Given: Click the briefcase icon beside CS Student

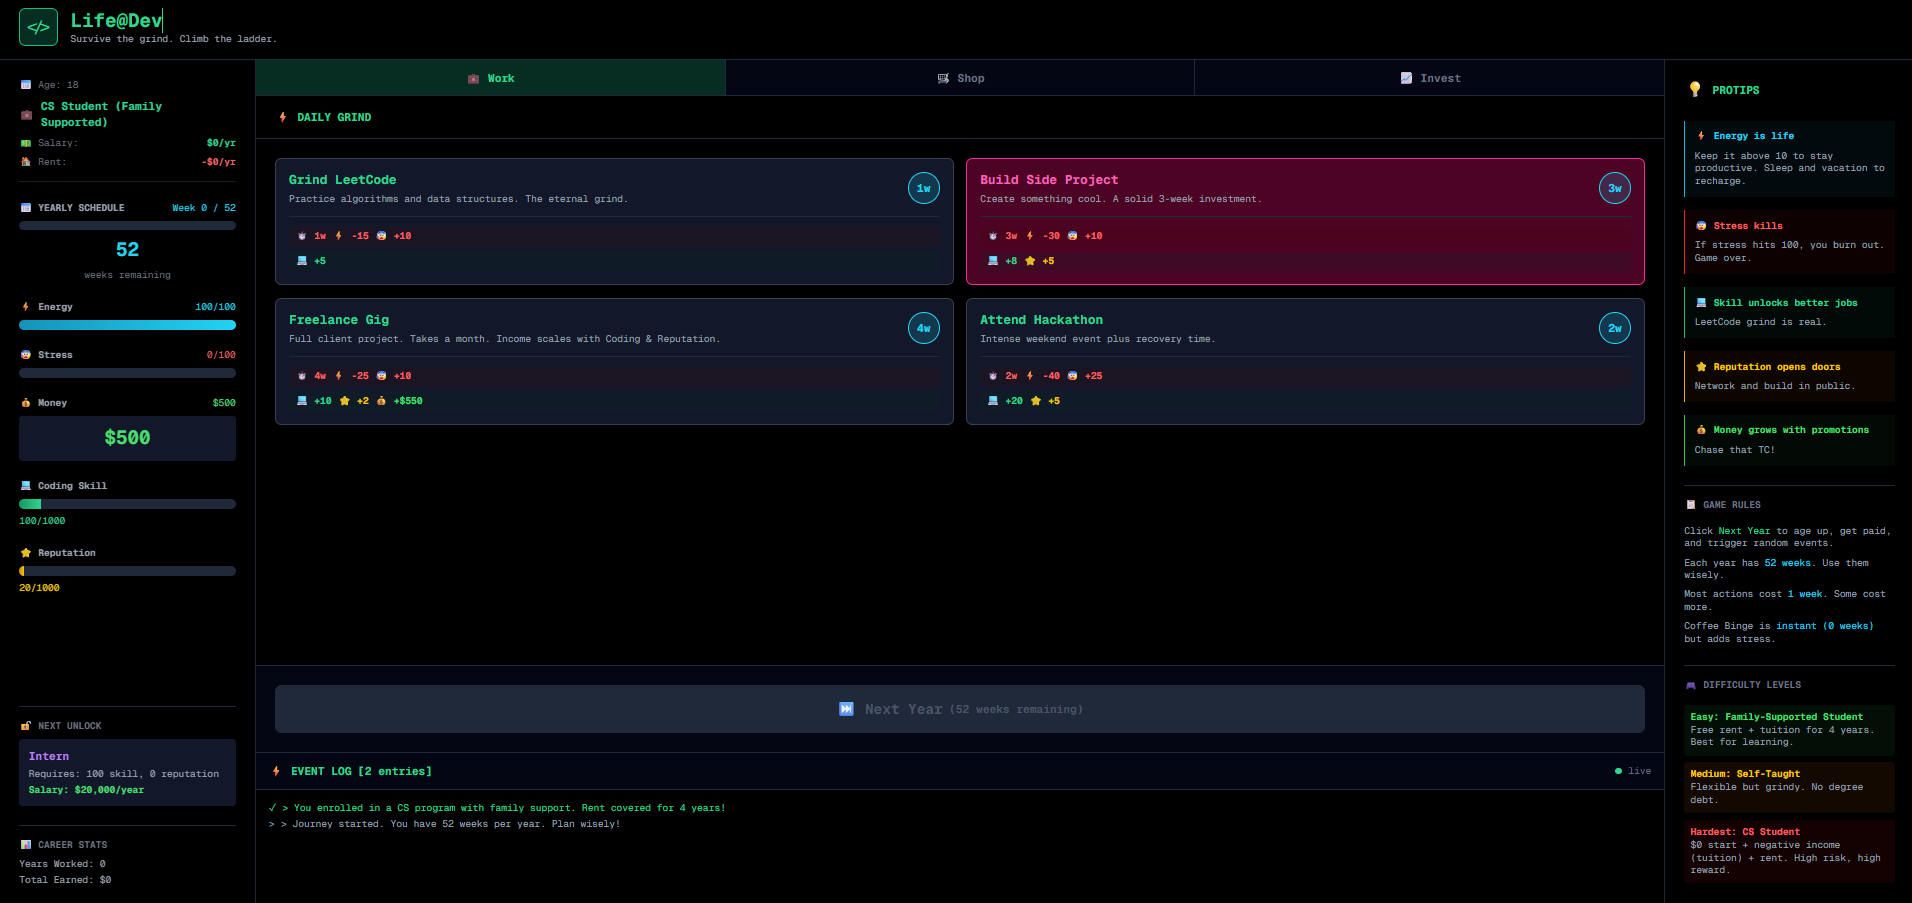Looking at the screenshot, I should tap(26, 115).
